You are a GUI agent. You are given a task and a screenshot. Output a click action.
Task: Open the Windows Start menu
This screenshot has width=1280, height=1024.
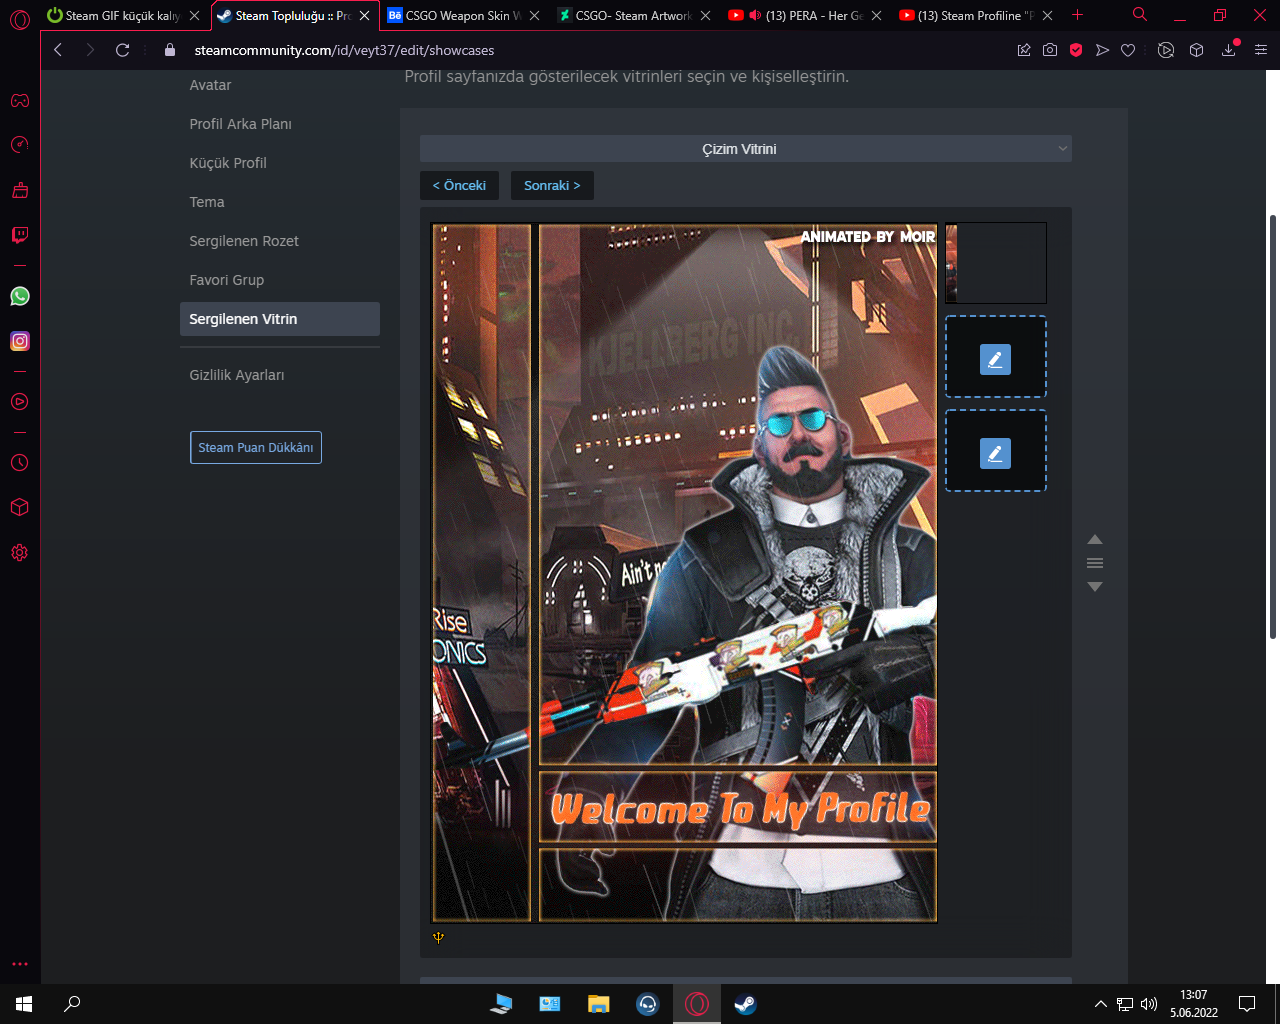pos(24,1004)
